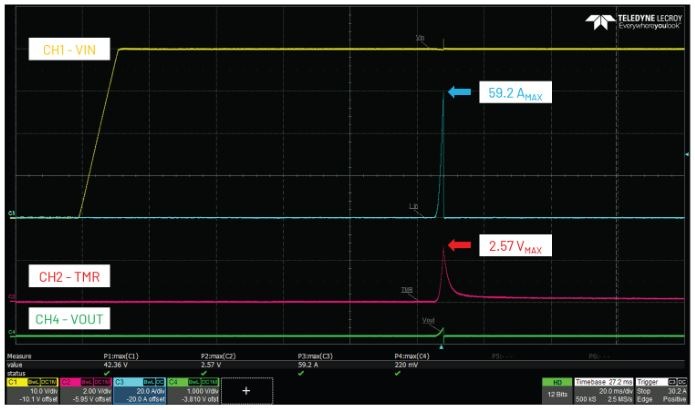Open the C1 channel descriptor box
Viewport: 695px width, 410px height.
[33, 390]
